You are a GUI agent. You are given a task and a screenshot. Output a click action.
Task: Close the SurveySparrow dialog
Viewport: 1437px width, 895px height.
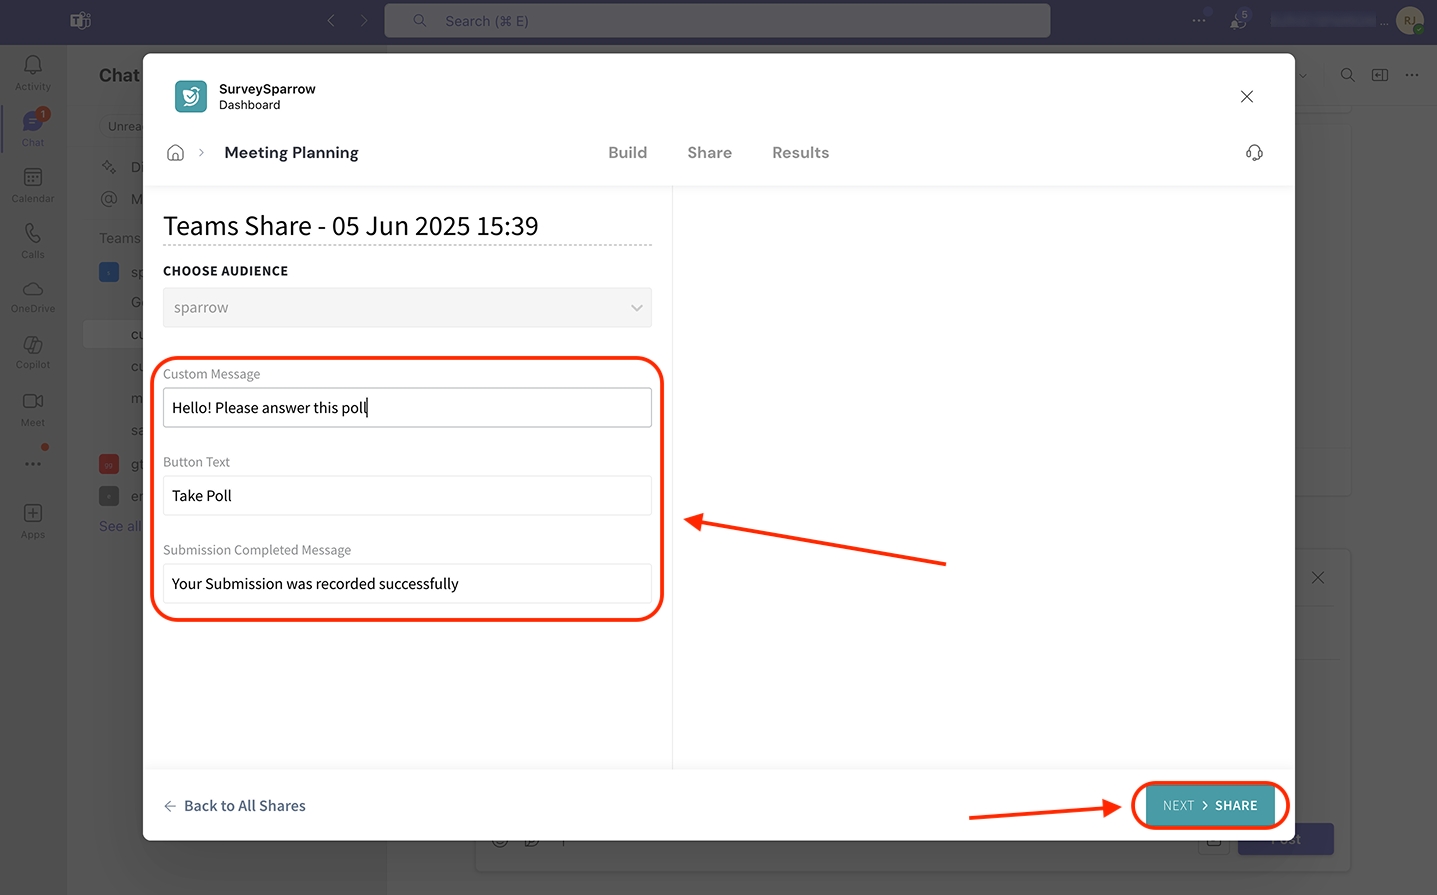[1246, 97]
